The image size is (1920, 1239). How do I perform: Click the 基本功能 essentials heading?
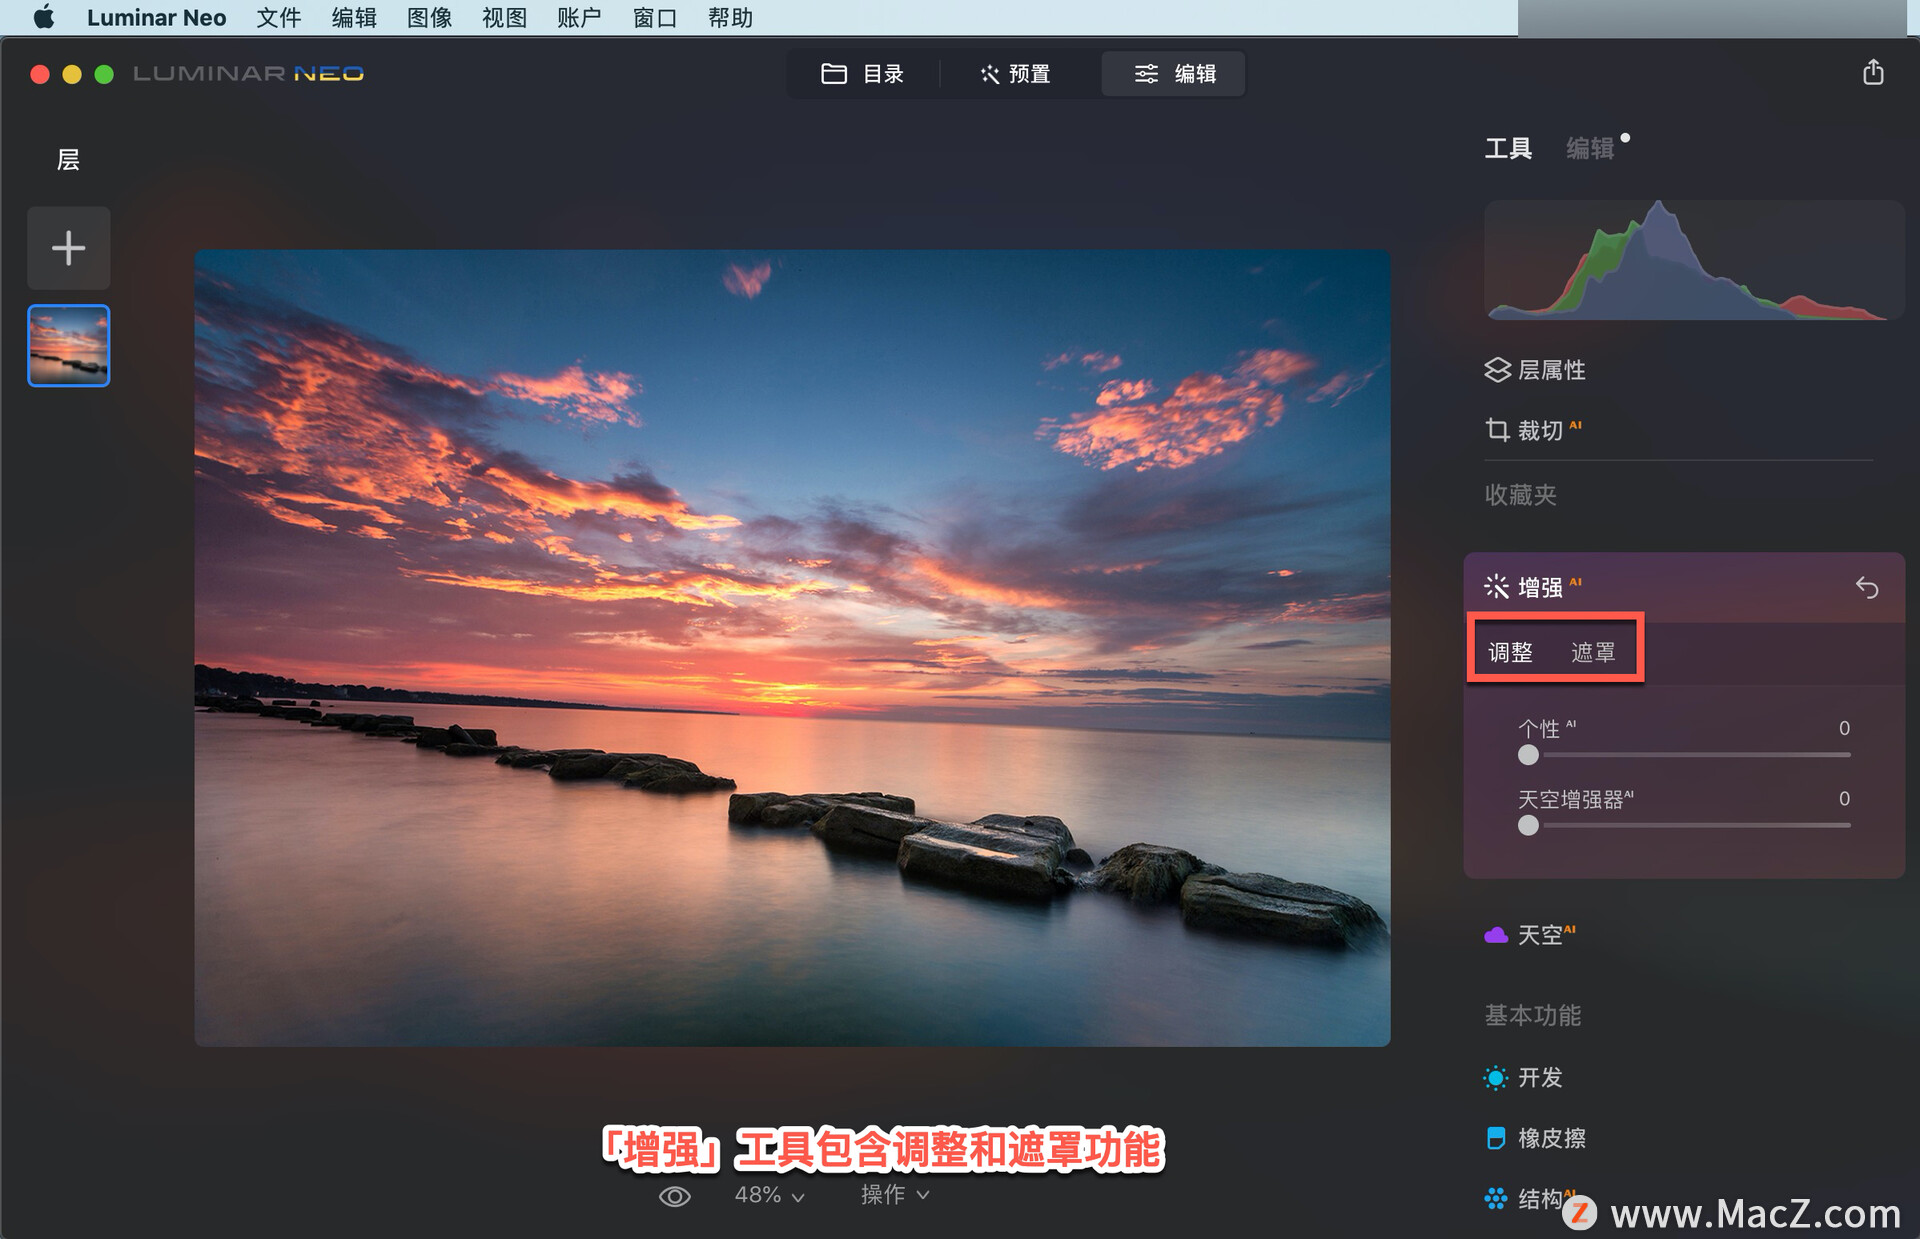1532,1015
